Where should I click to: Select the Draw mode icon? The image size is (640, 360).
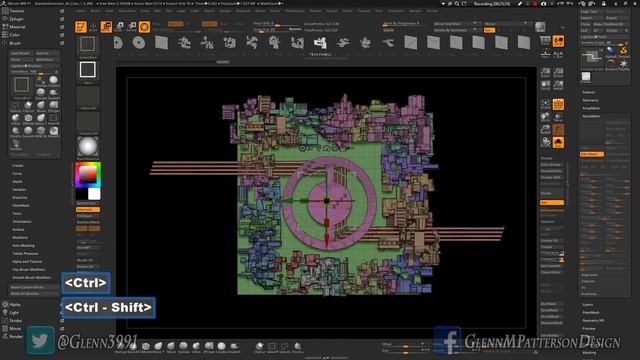click(93, 27)
